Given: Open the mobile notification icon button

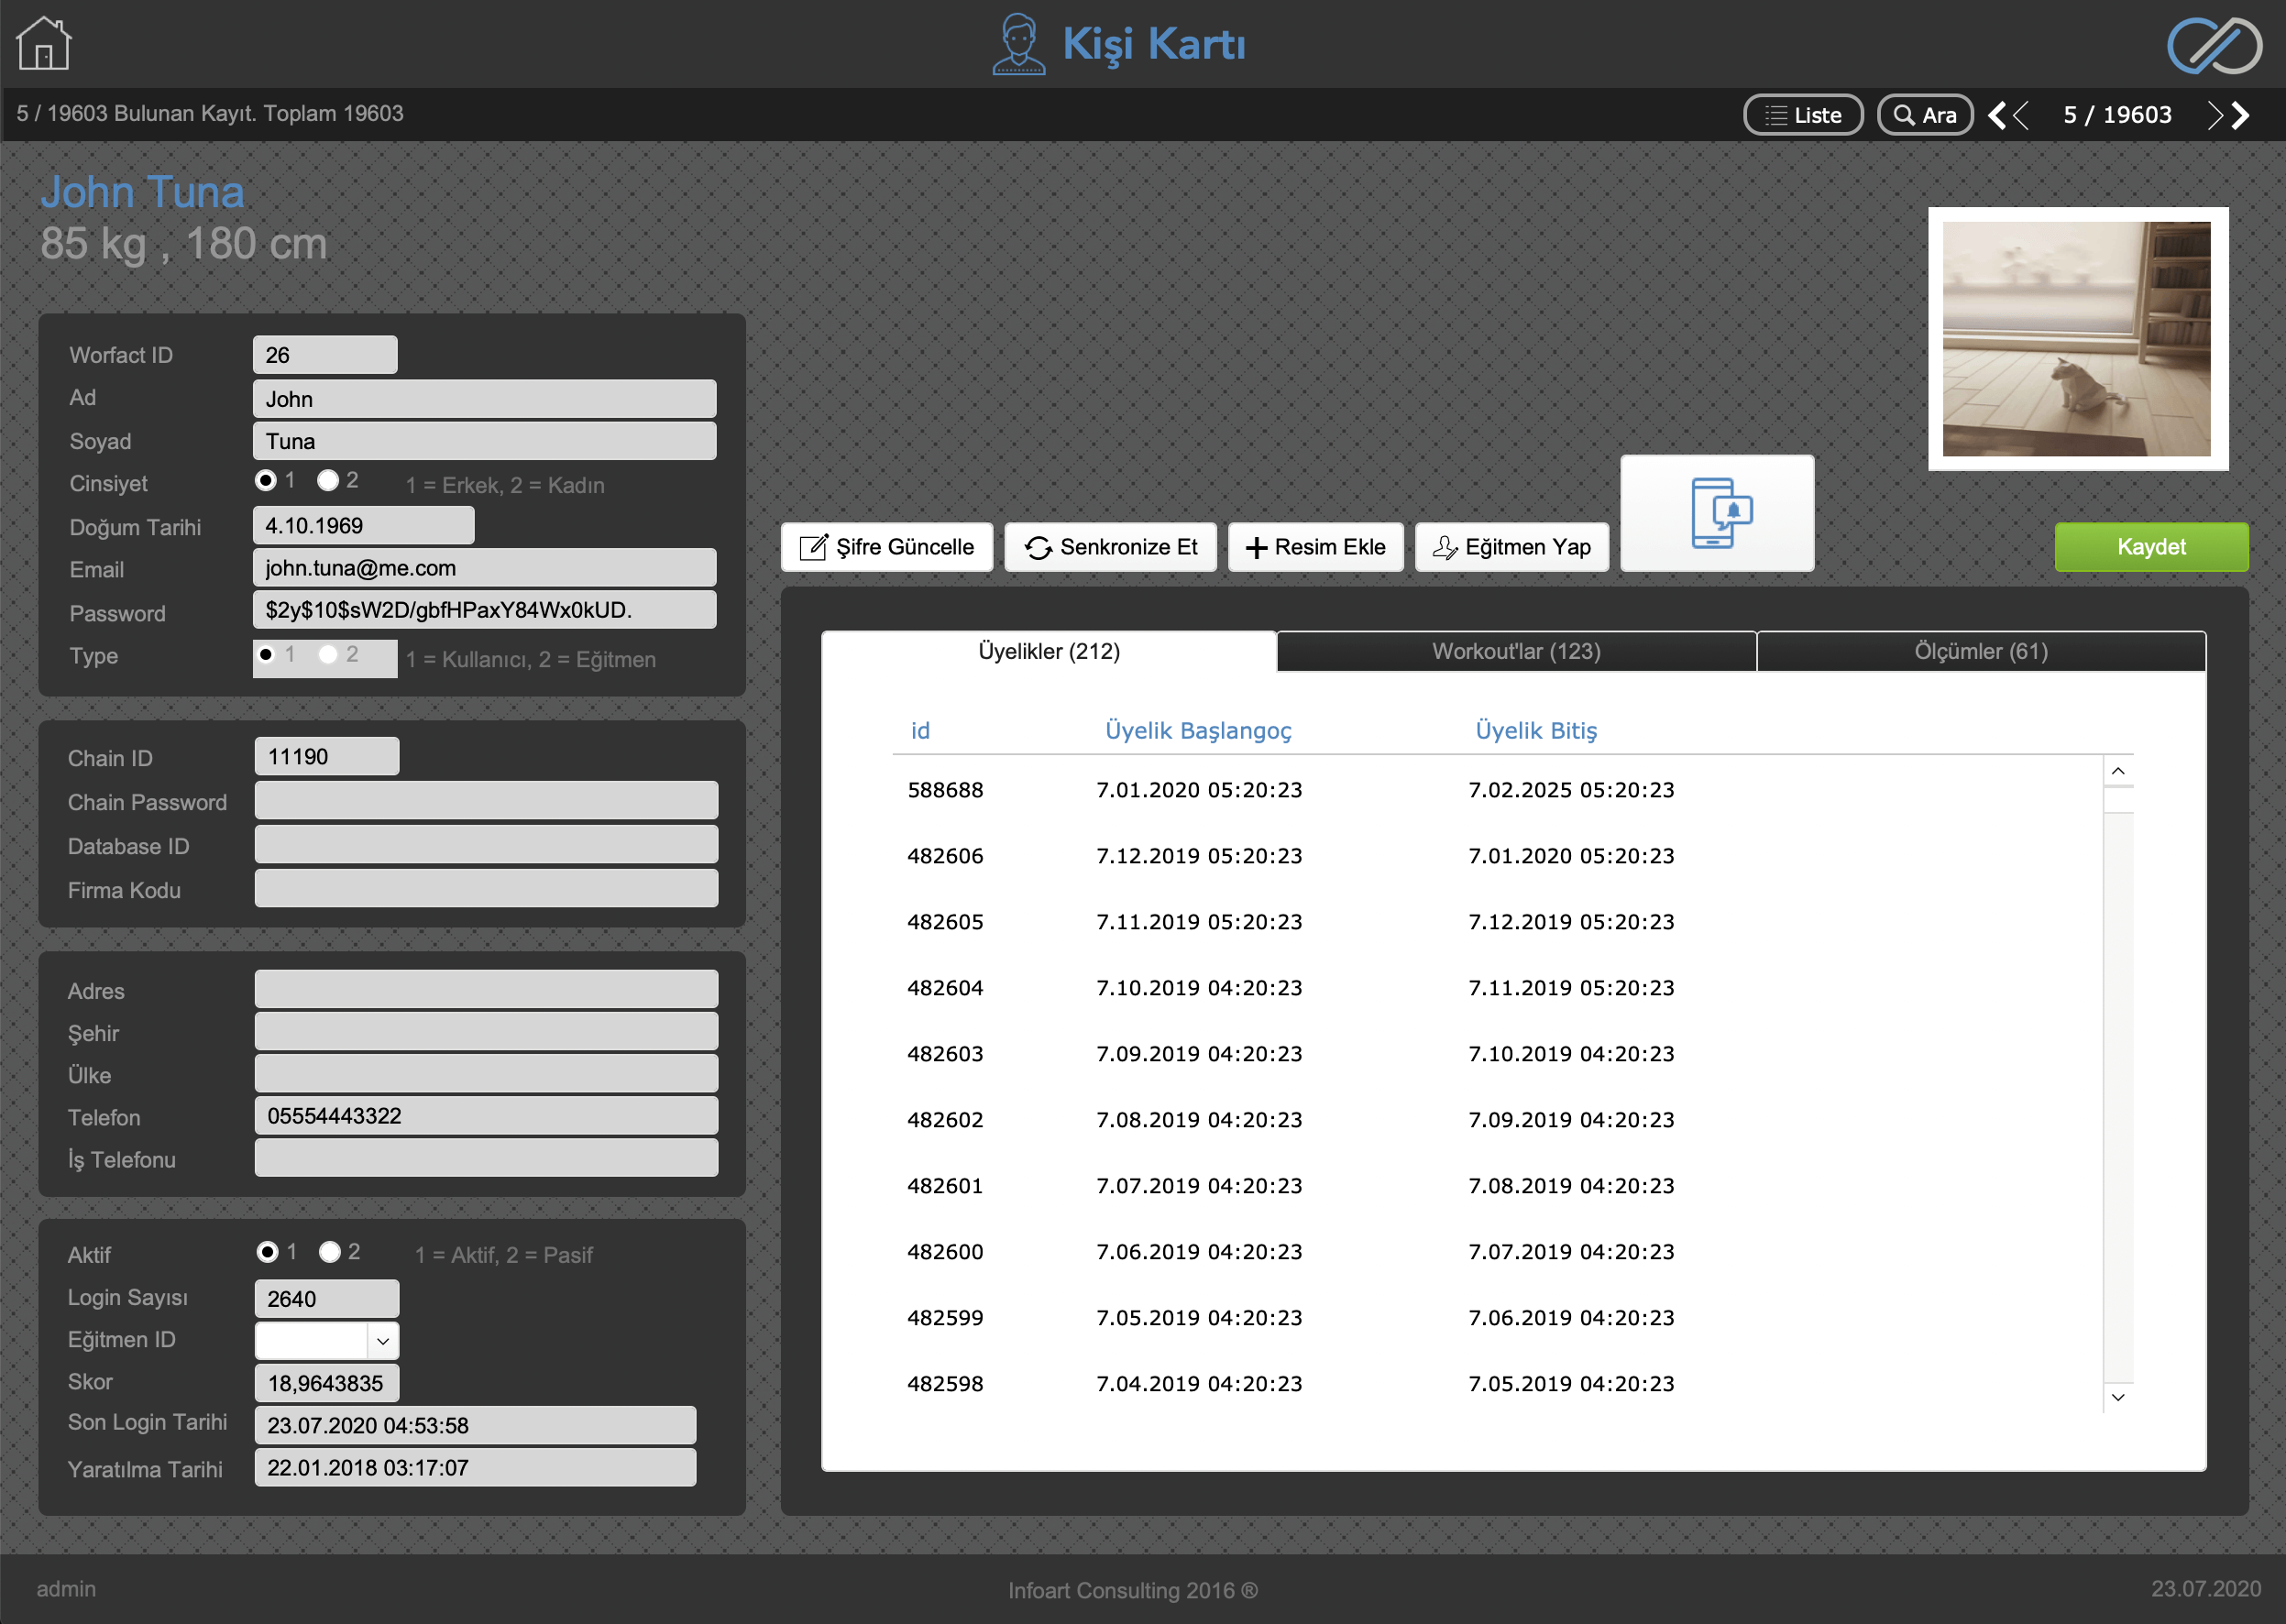Looking at the screenshot, I should click(x=1717, y=513).
